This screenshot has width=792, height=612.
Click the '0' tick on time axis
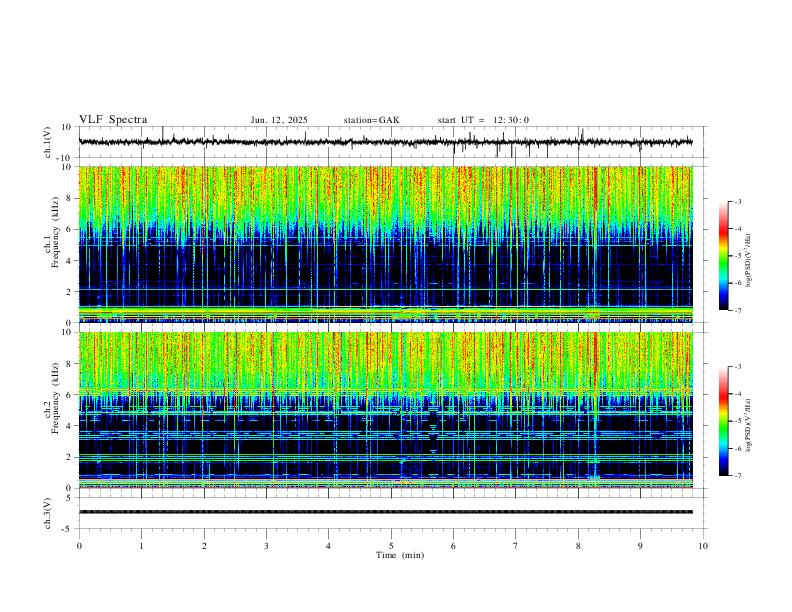point(79,546)
